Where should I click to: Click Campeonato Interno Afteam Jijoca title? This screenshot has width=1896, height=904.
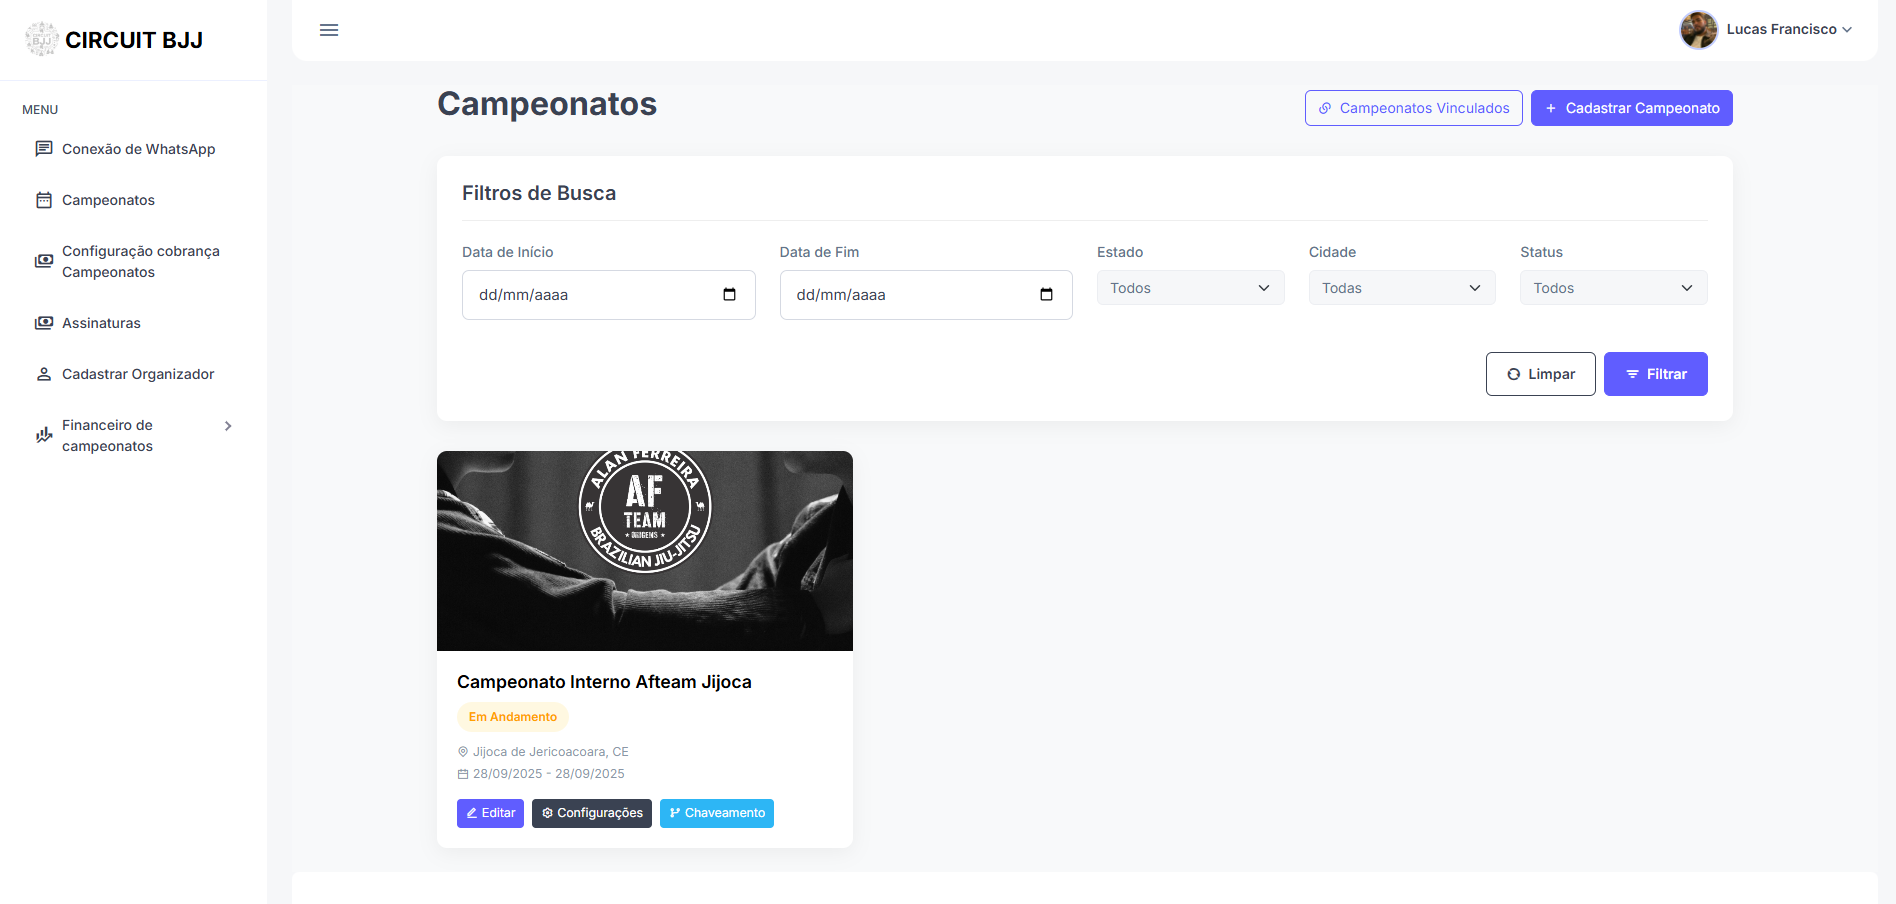604,682
